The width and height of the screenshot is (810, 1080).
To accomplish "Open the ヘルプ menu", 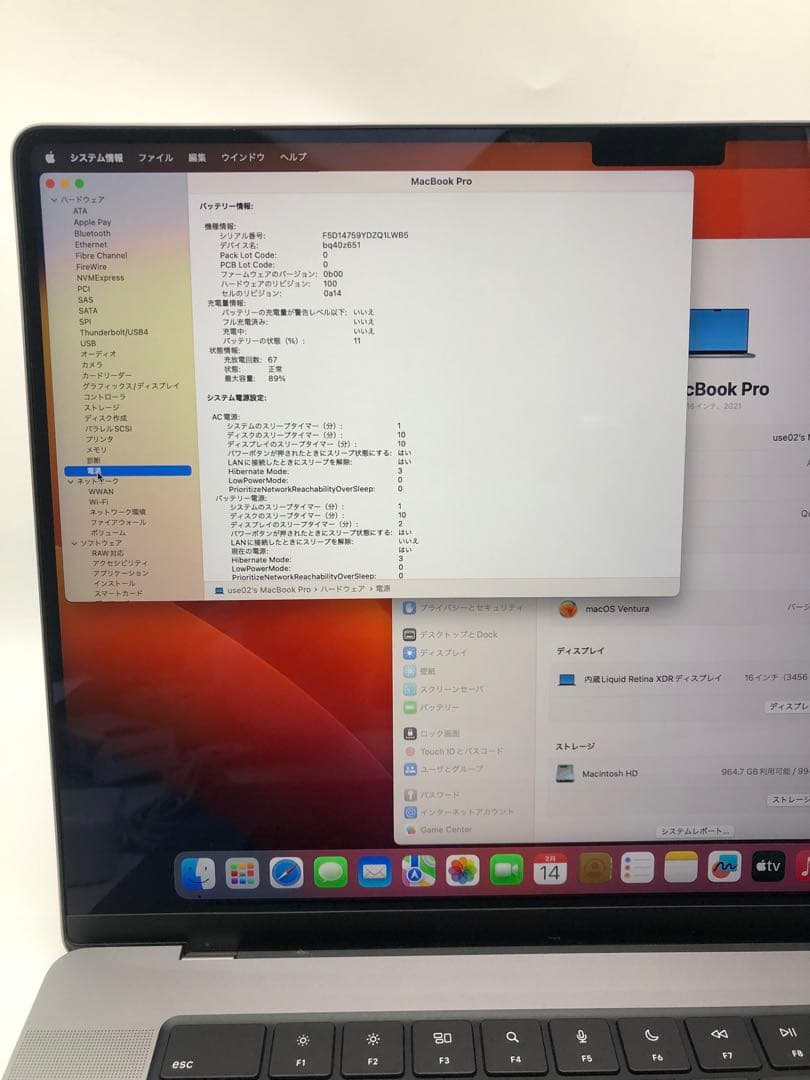I will tap(293, 157).
